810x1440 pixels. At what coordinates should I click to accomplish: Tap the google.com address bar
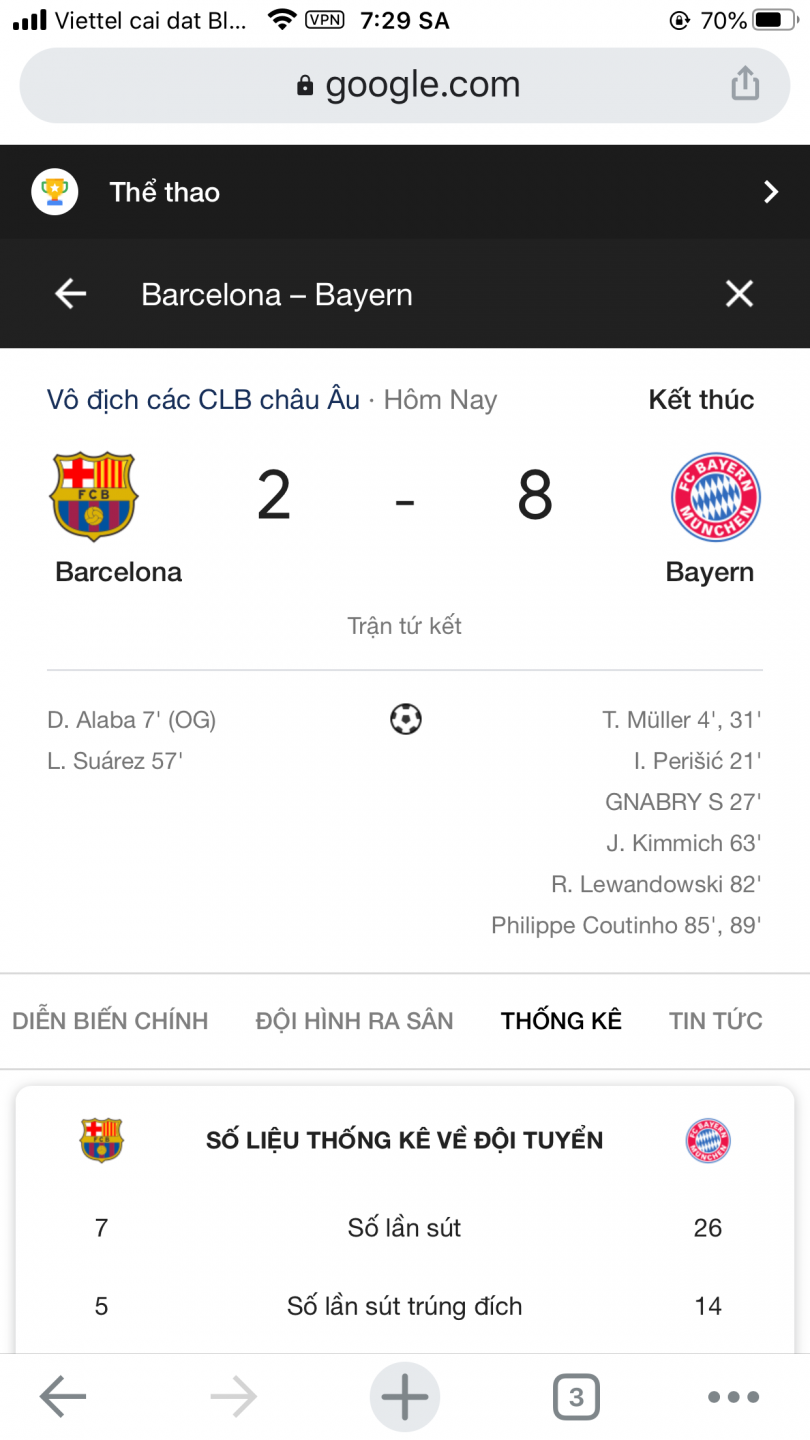tap(405, 85)
